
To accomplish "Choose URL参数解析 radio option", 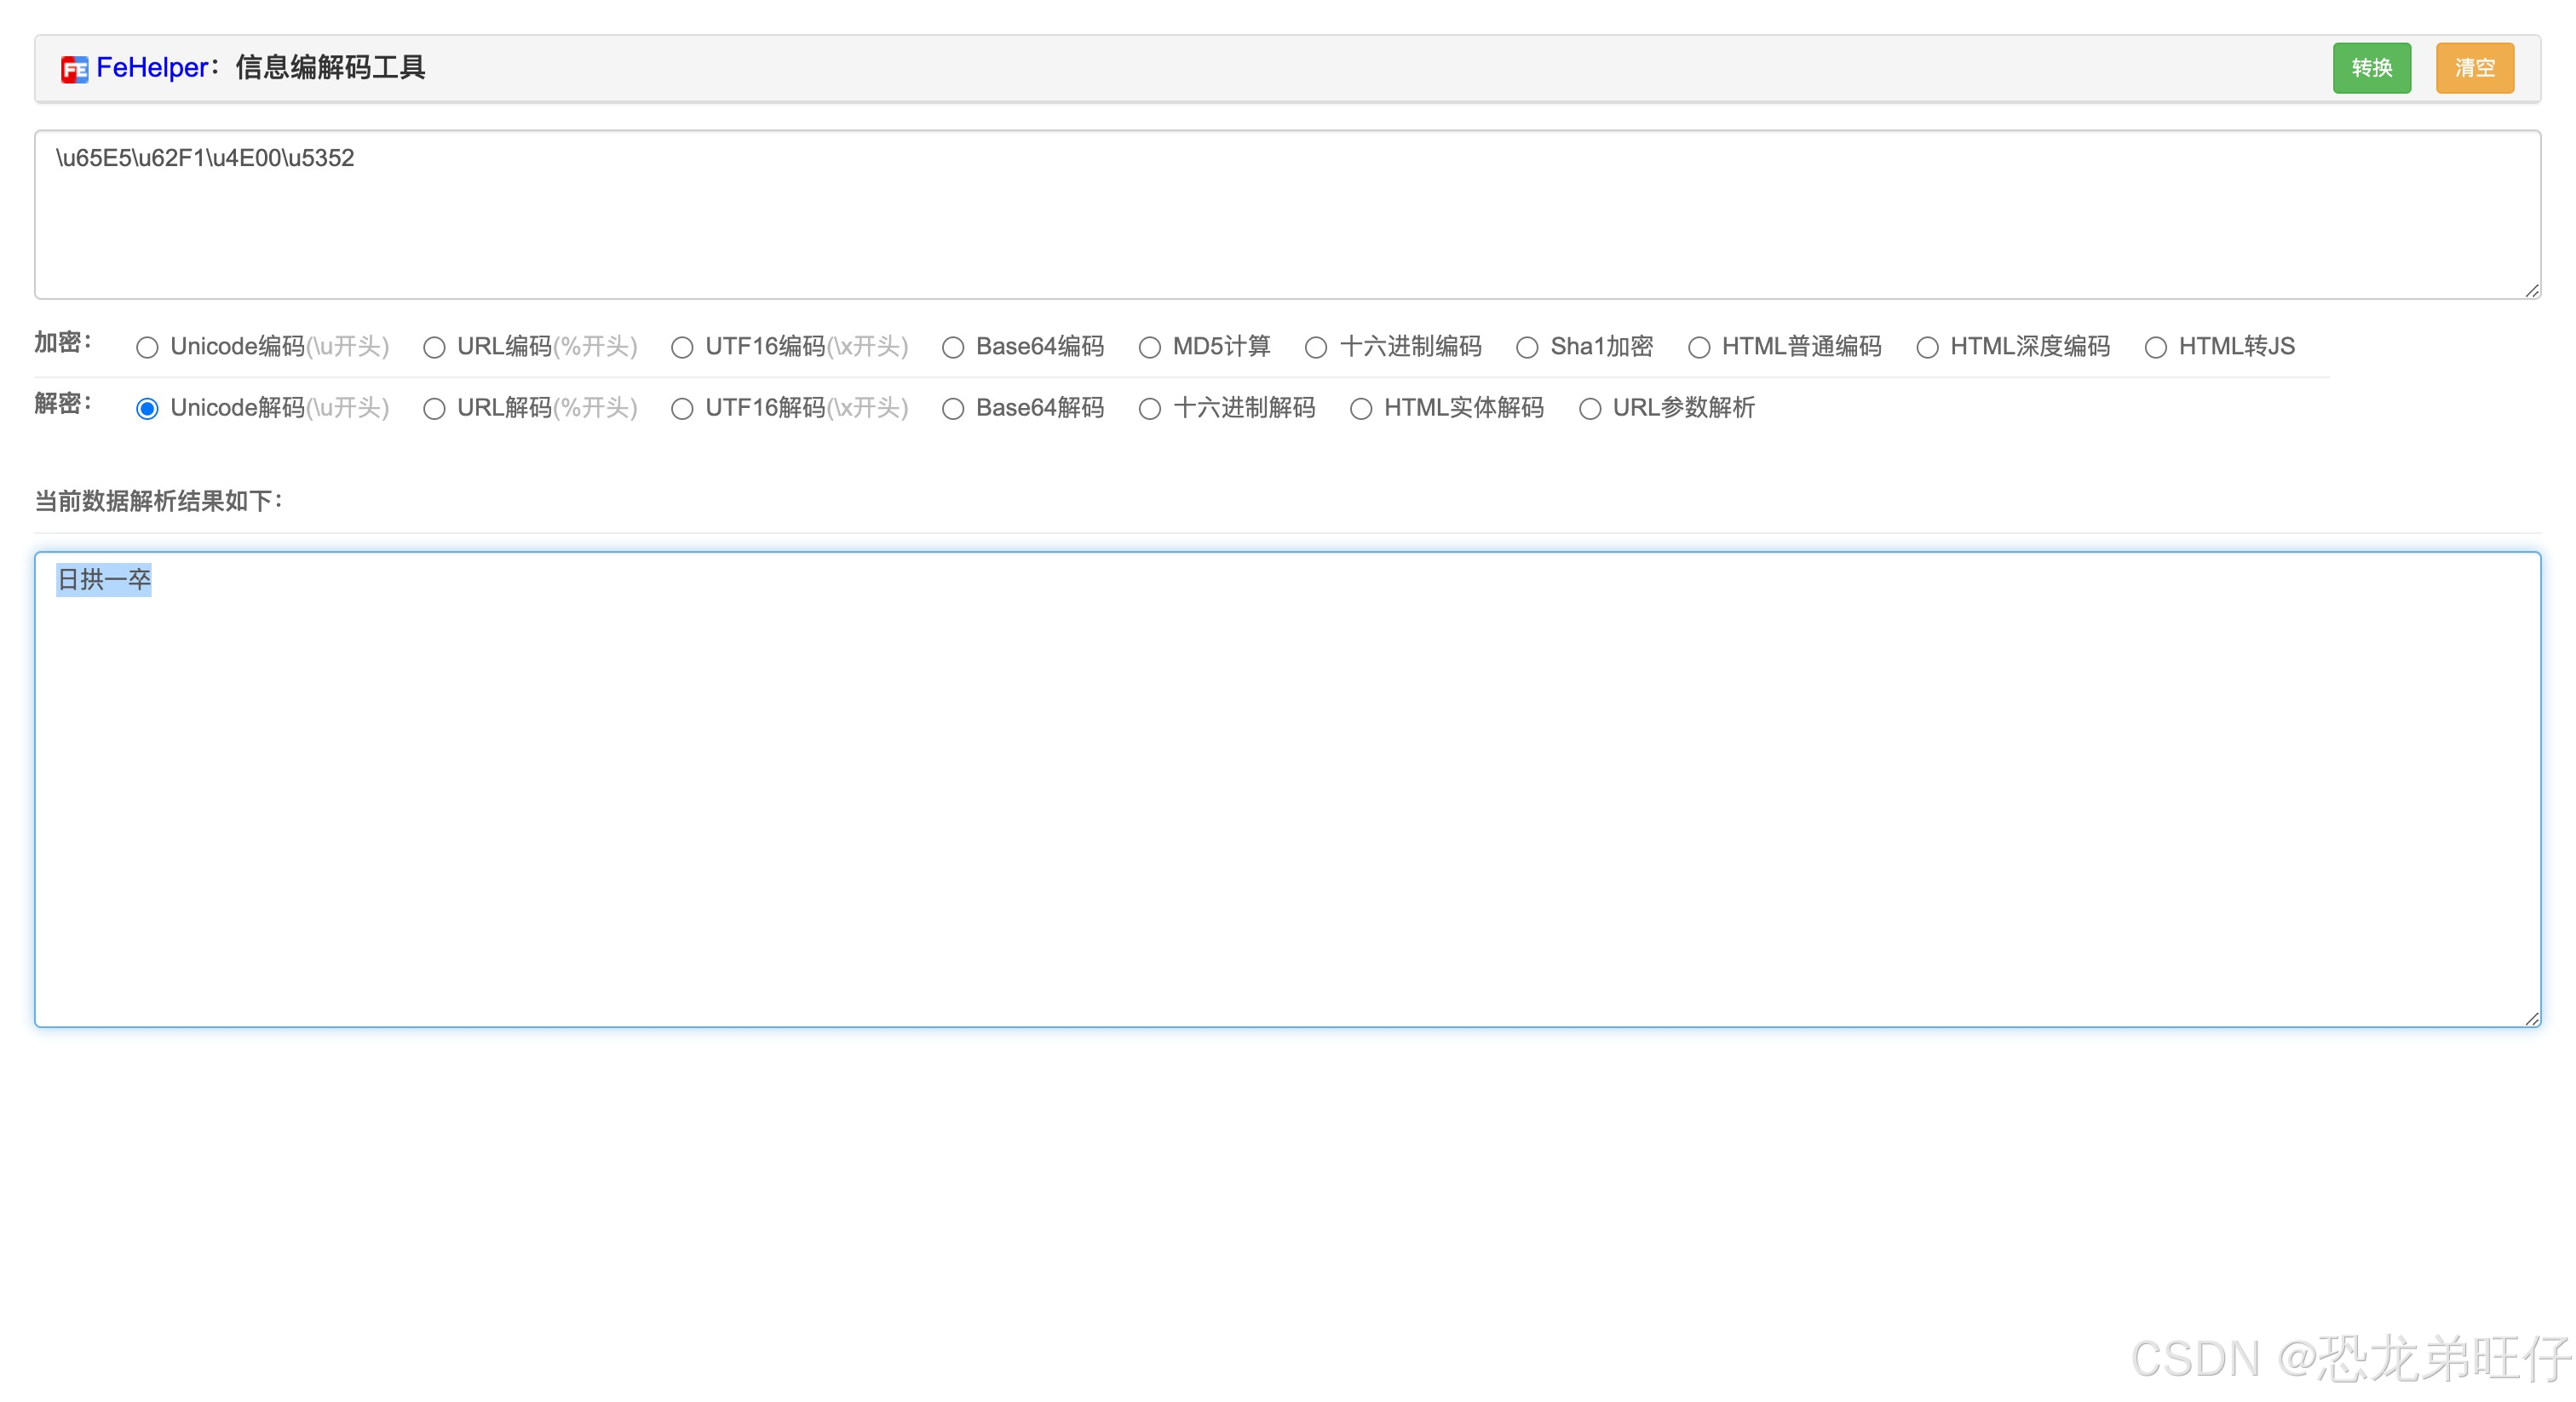I will 1590,409.
